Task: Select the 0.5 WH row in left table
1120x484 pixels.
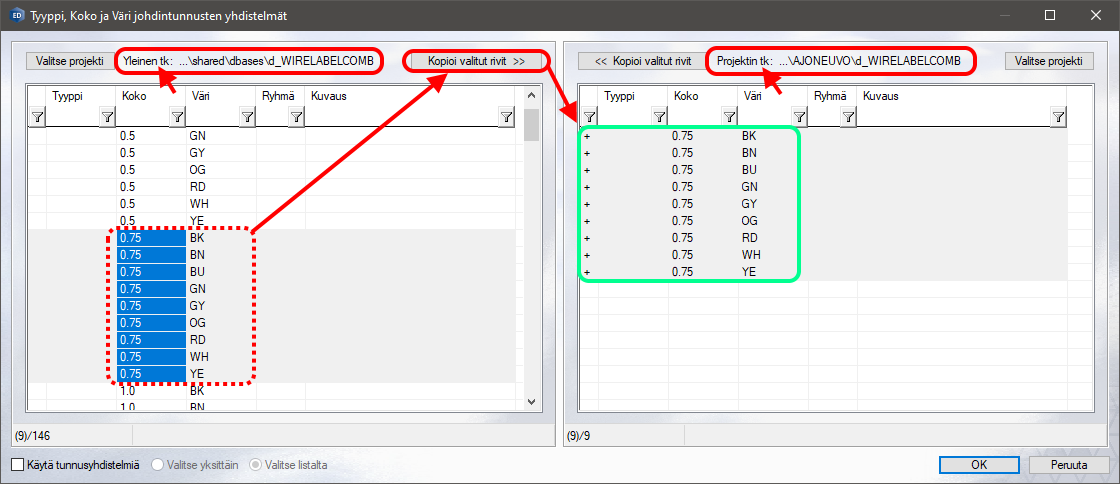Action: (272, 204)
